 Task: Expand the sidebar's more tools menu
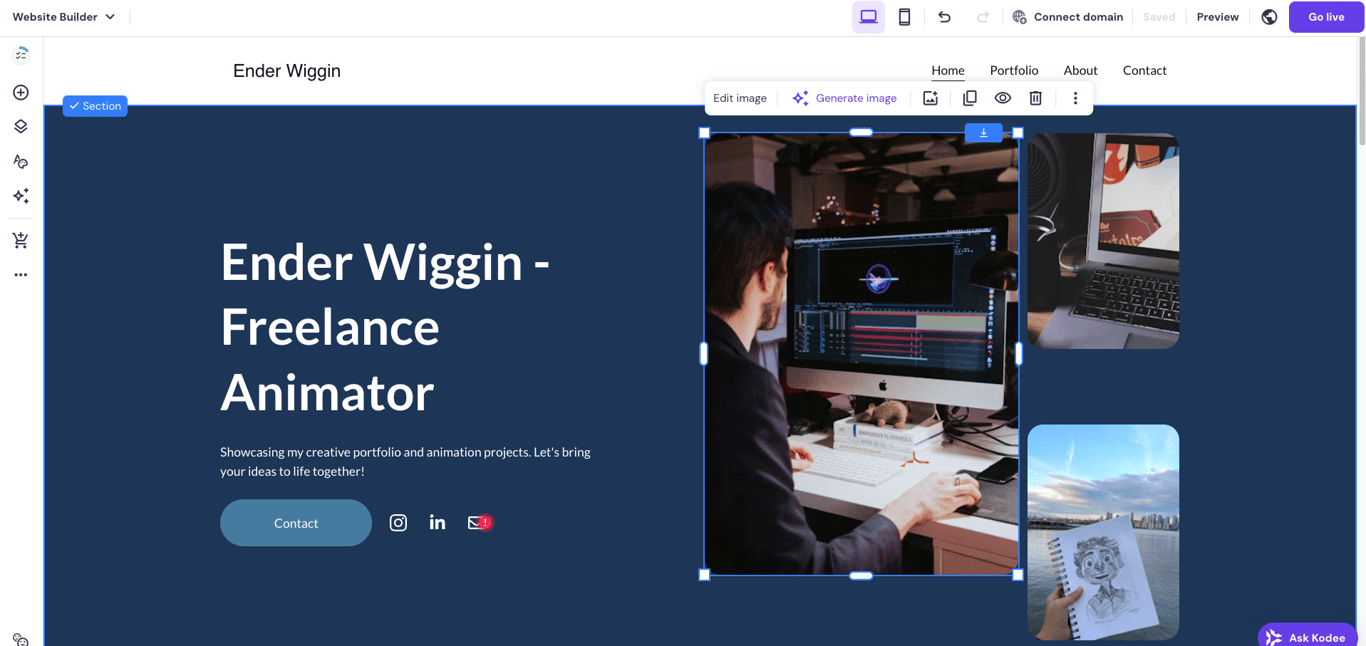tap(20, 274)
